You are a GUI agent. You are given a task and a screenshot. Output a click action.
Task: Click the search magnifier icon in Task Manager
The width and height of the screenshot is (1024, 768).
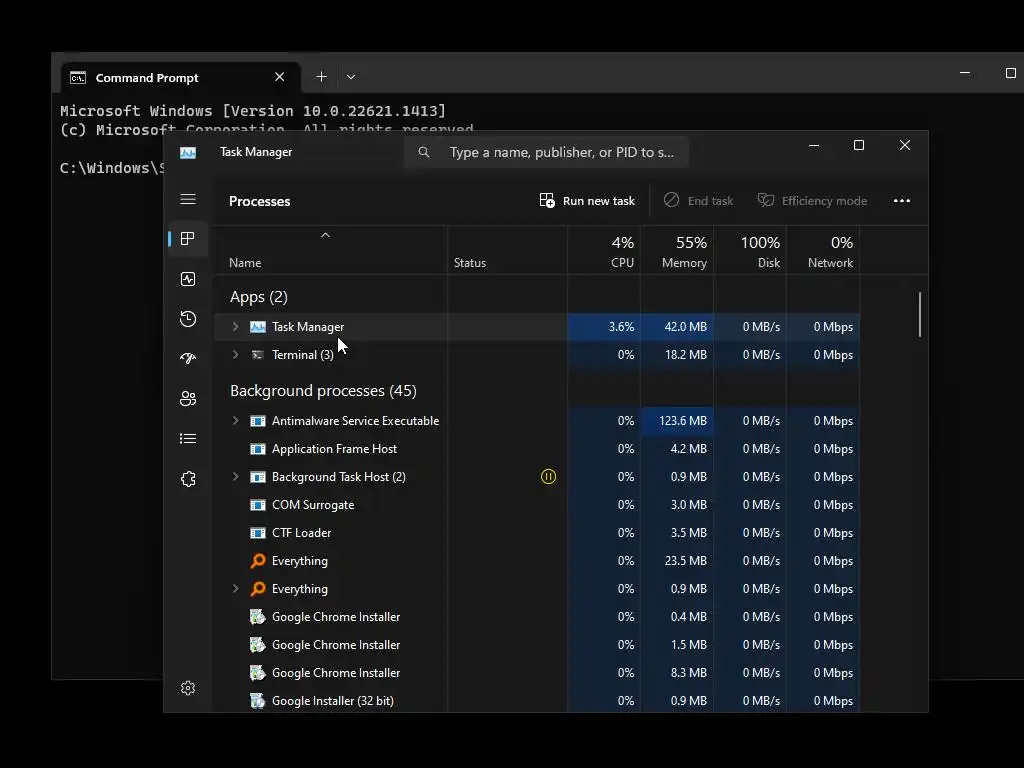424,152
